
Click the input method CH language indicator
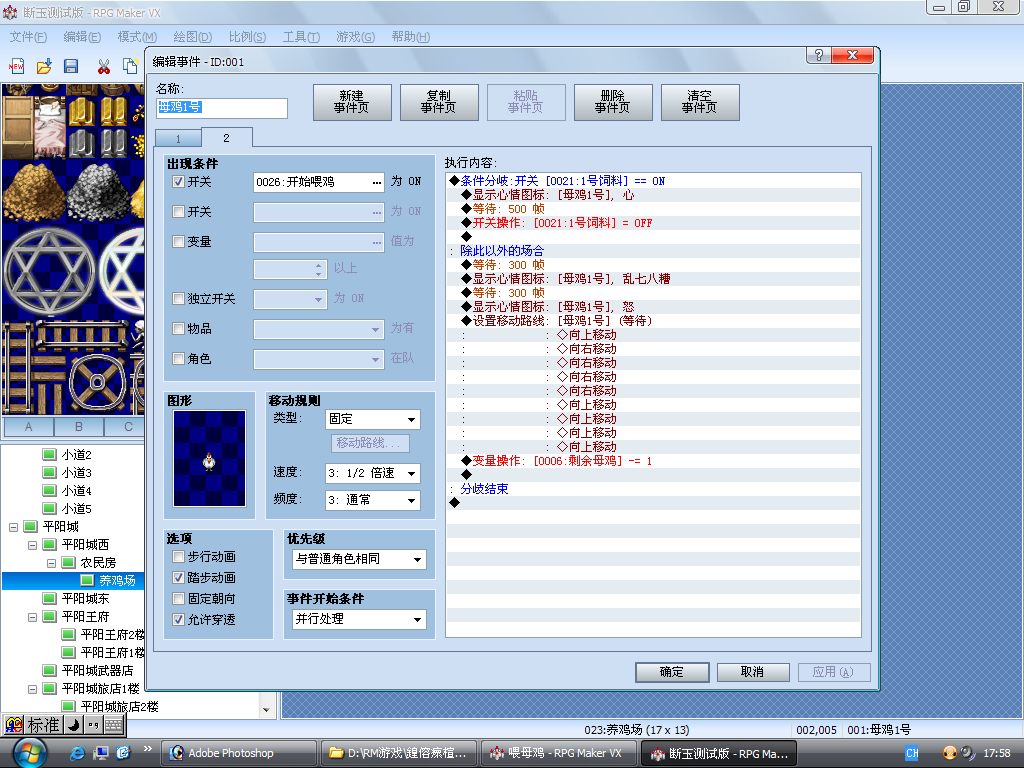(x=912, y=753)
